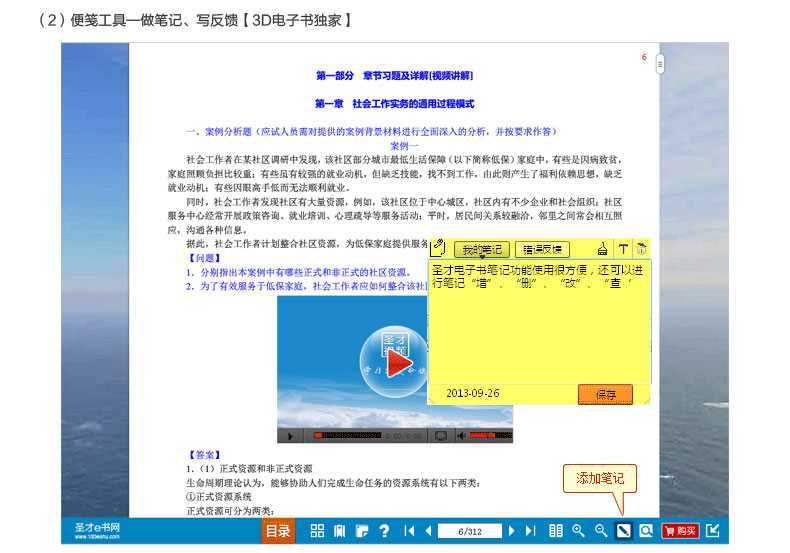Image resolution: width=790 pixels, height=553 pixels.
Task: Go to the previous page
Action: pos(428,531)
